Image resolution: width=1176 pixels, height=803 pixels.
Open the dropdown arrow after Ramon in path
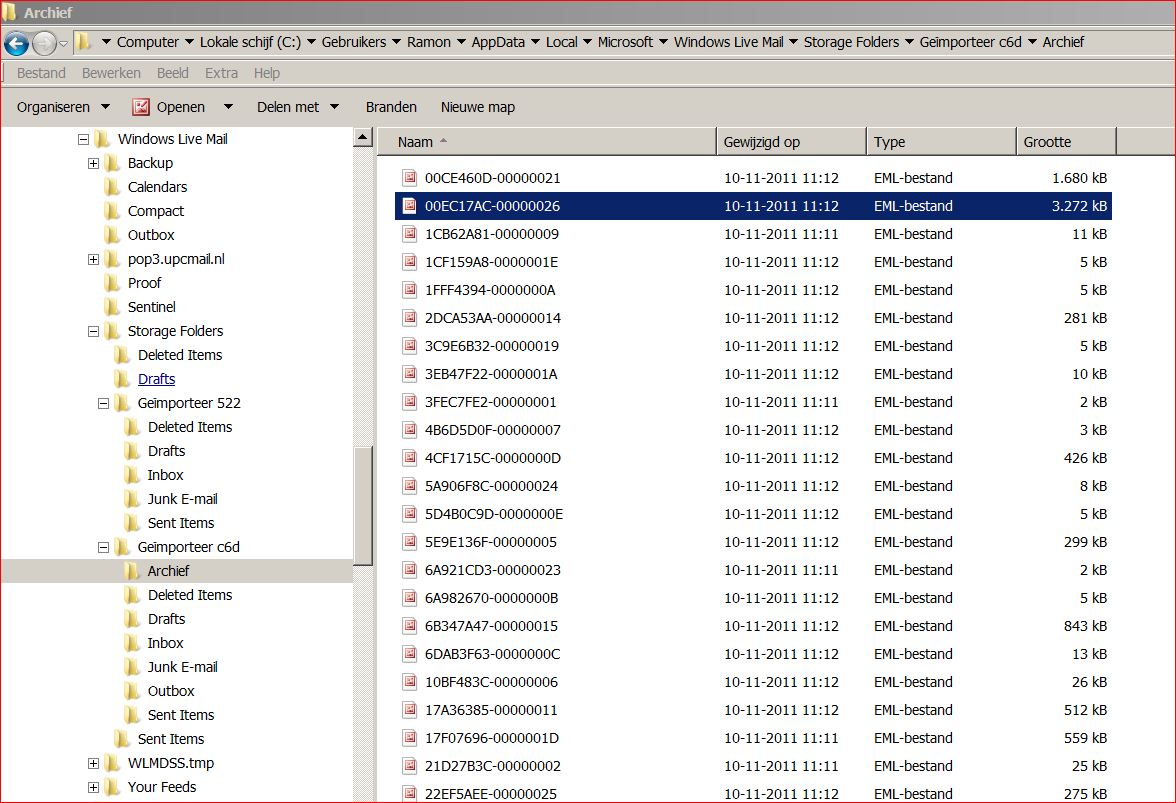(x=460, y=42)
